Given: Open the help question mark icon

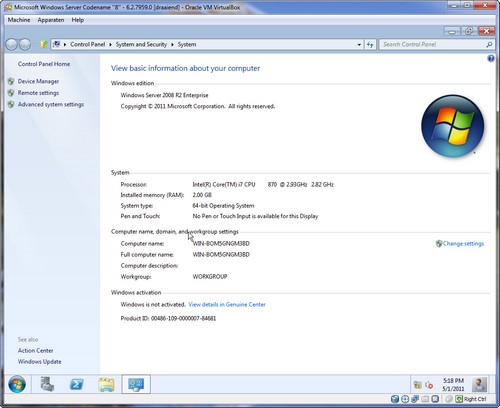Looking at the screenshot, I should tap(491, 59).
